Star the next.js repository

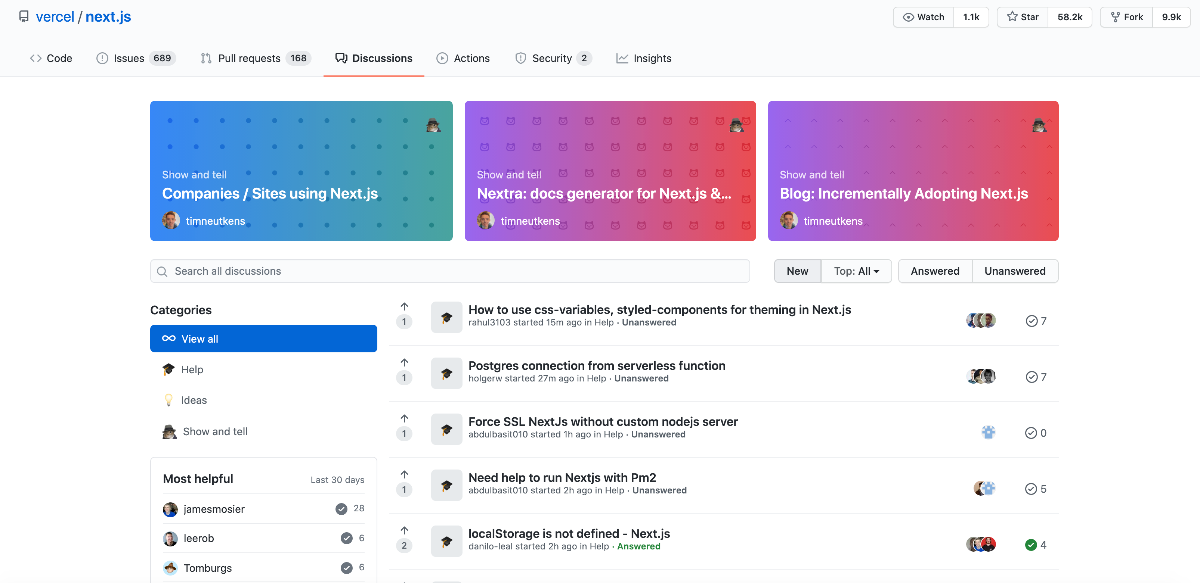1023,17
